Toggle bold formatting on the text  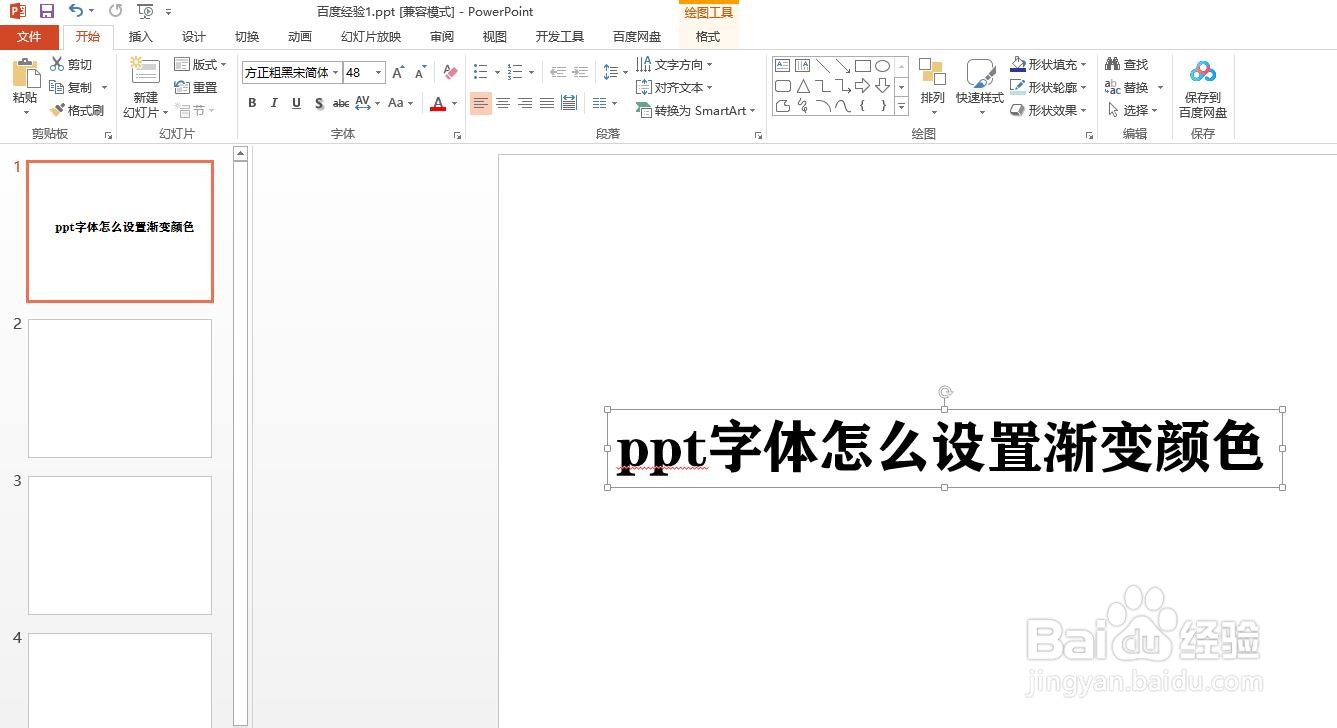pyautogui.click(x=252, y=103)
